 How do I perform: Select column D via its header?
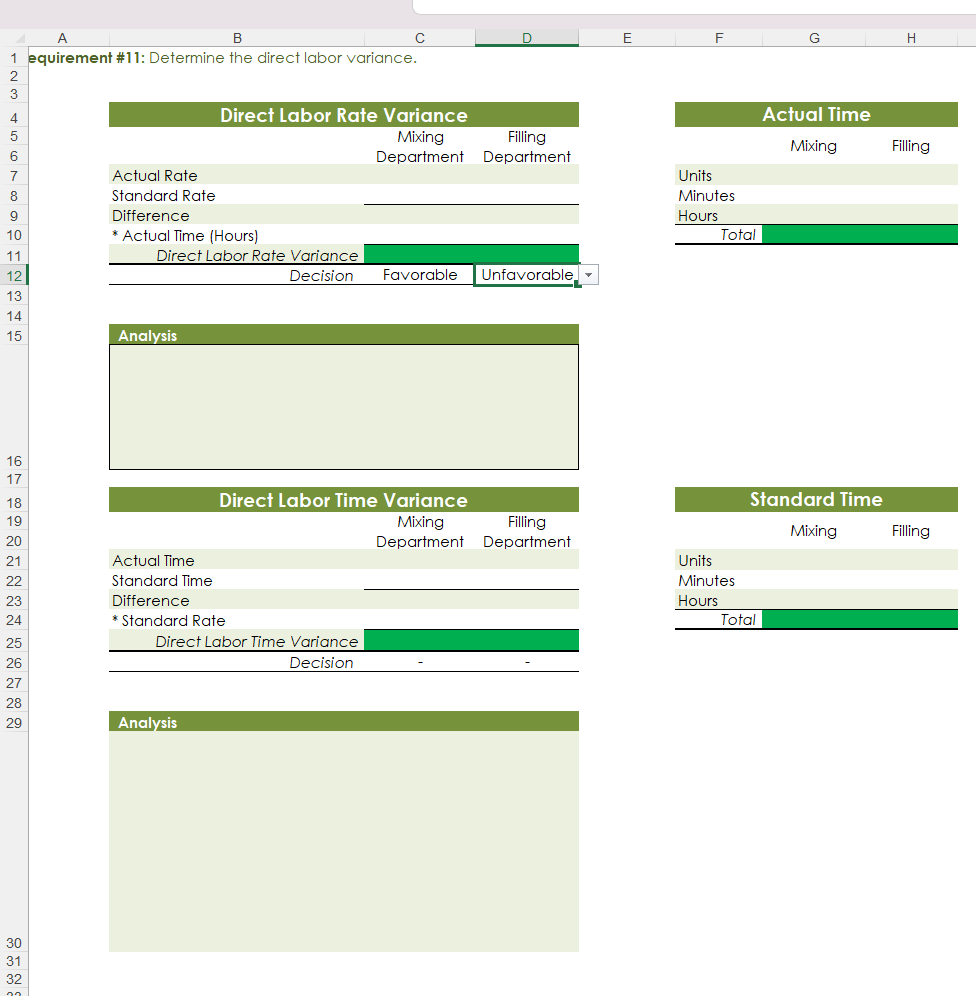[526, 37]
